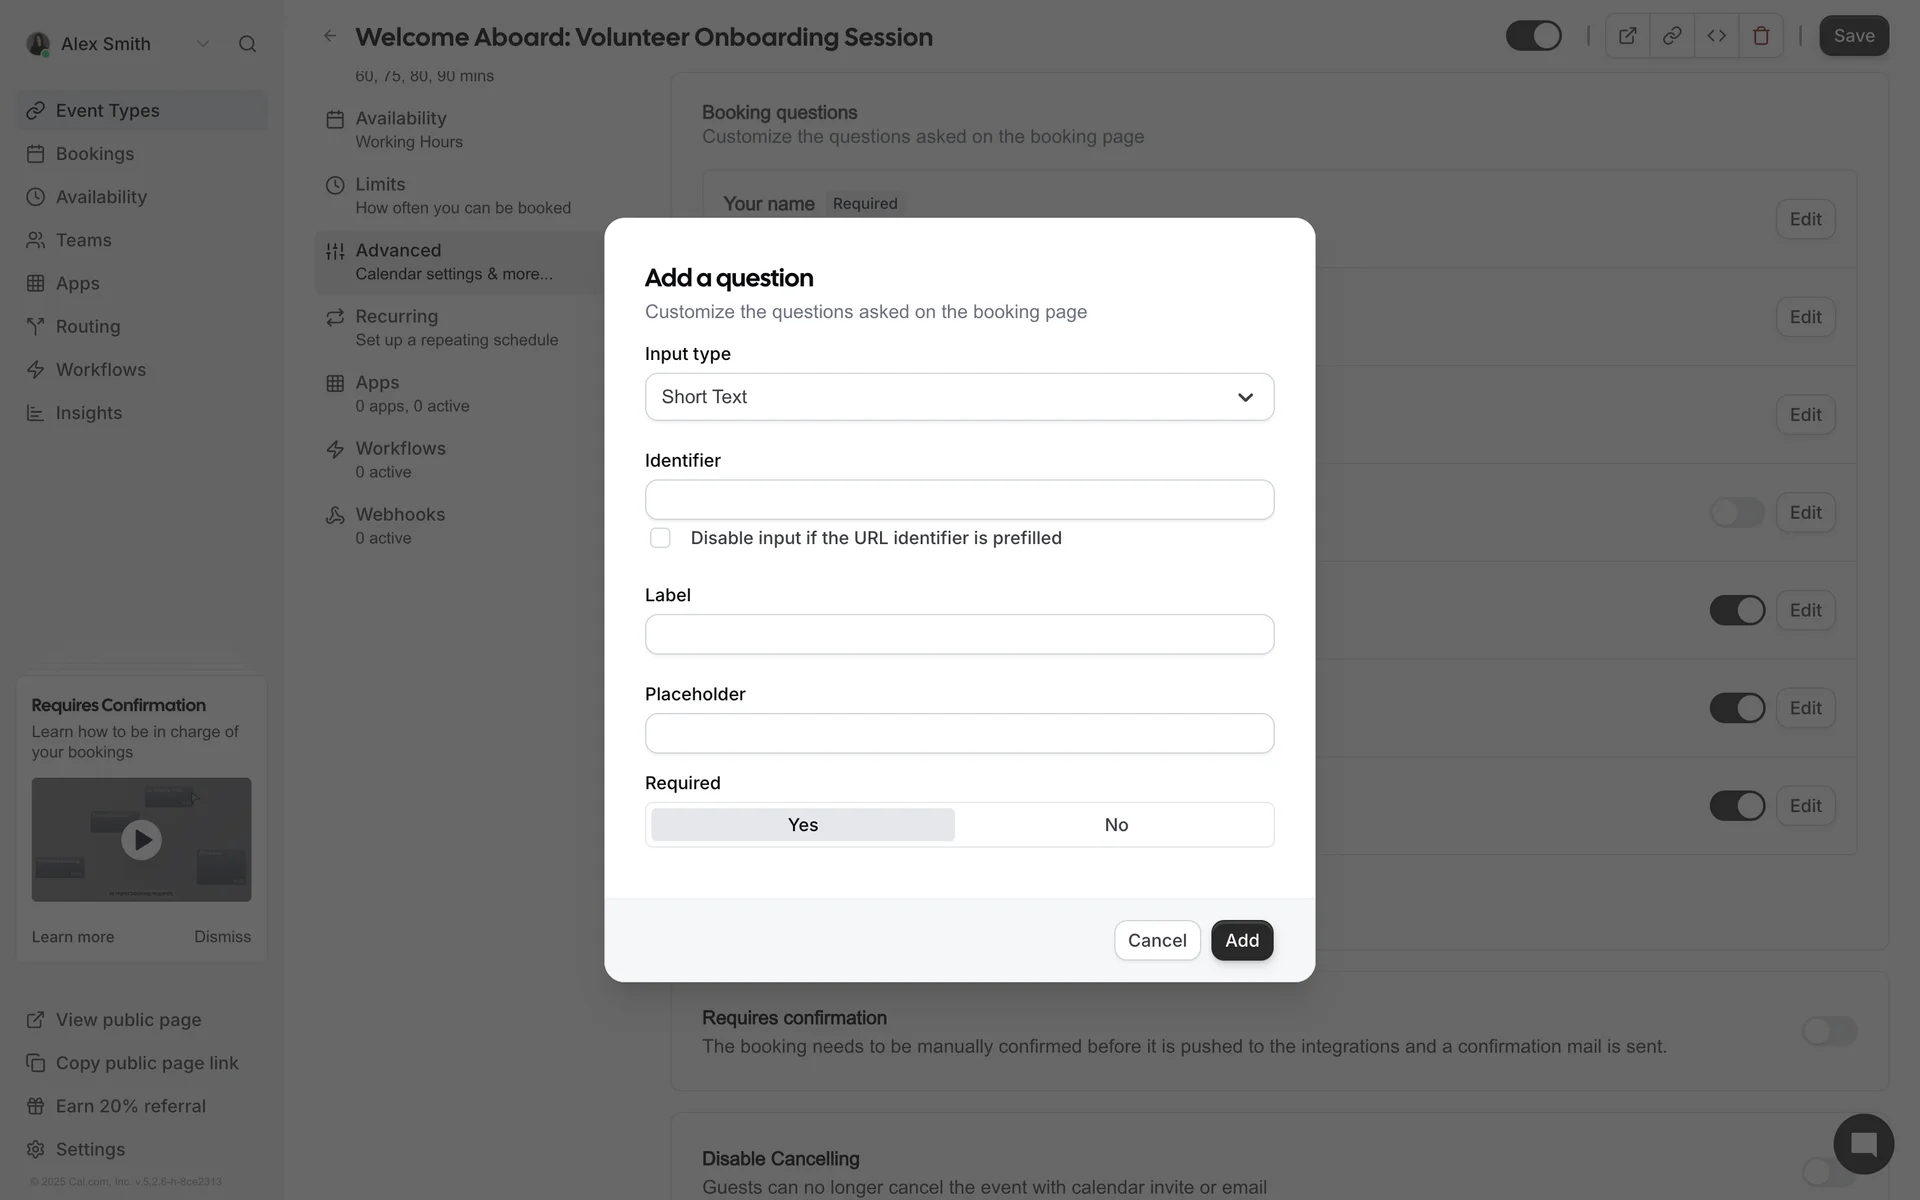Cancel the Add a question dialog
This screenshot has width=1920, height=1200.
[1156, 940]
